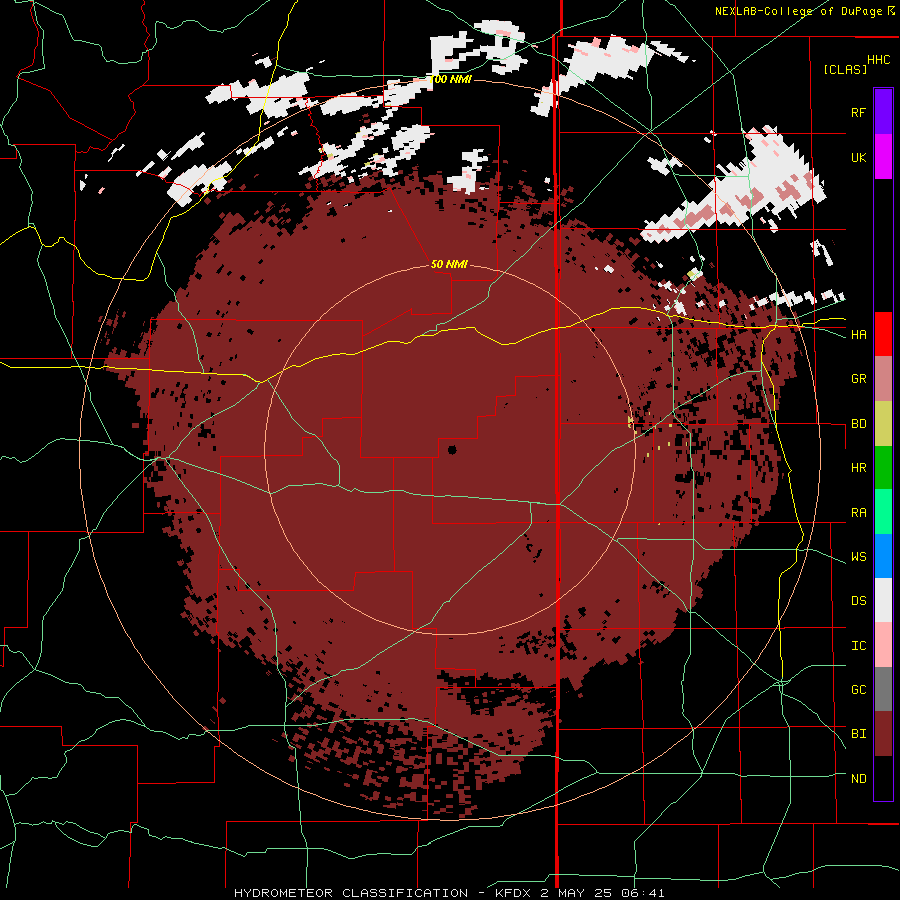Click the dark green HR legend swatch
900x900 pixels.
coord(883,467)
